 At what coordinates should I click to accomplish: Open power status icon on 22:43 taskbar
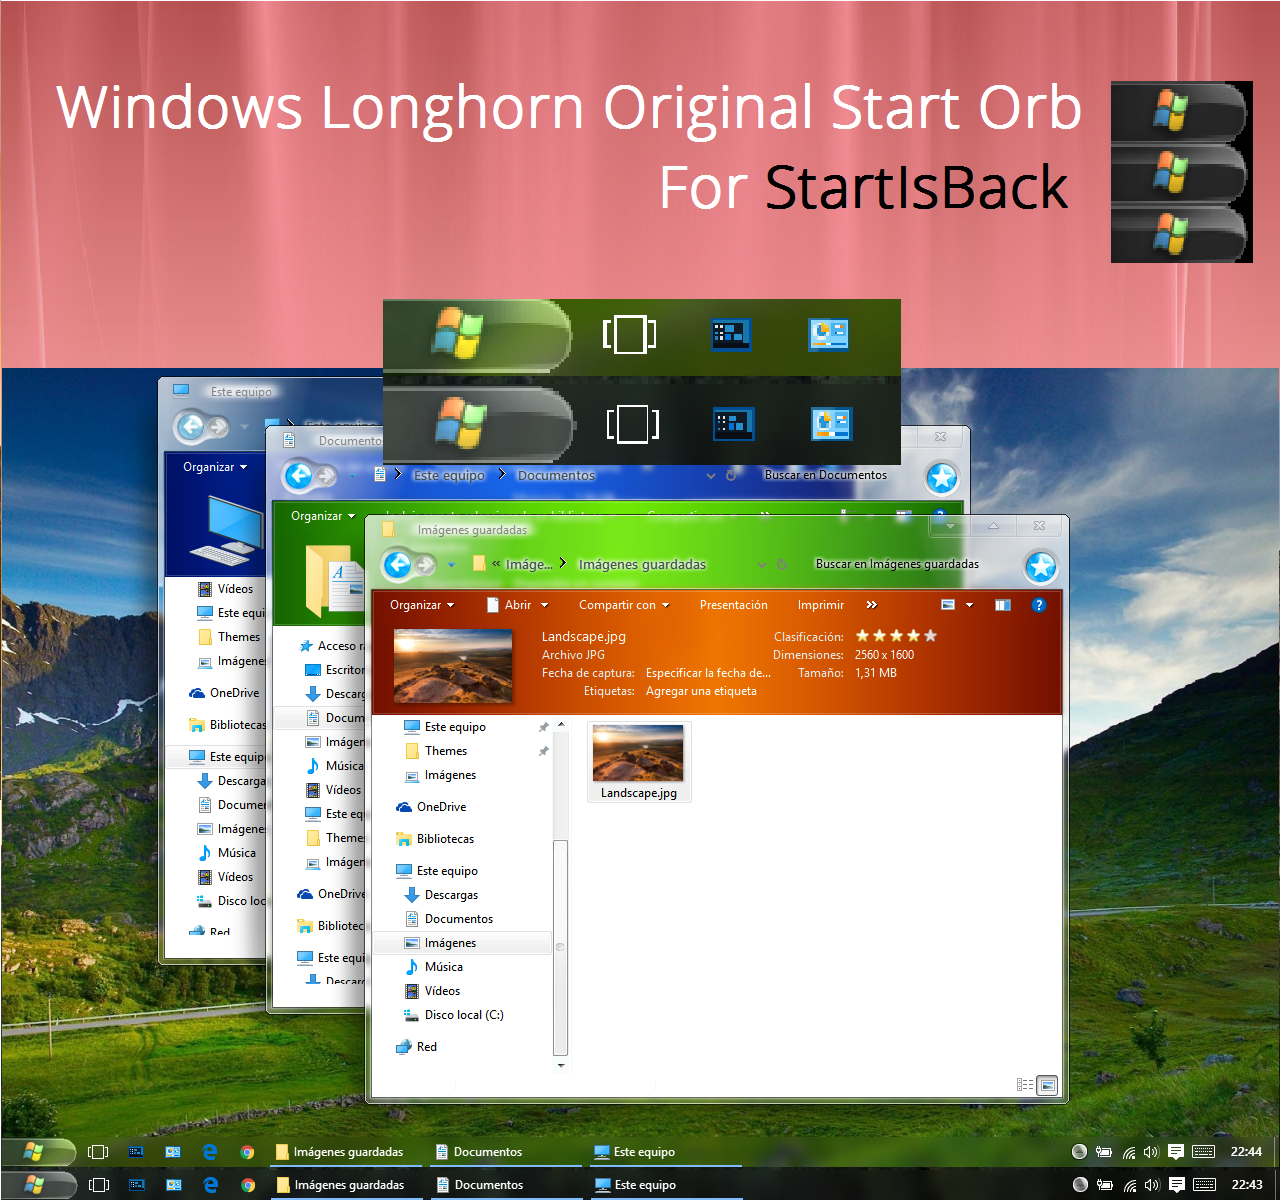[1105, 1185]
